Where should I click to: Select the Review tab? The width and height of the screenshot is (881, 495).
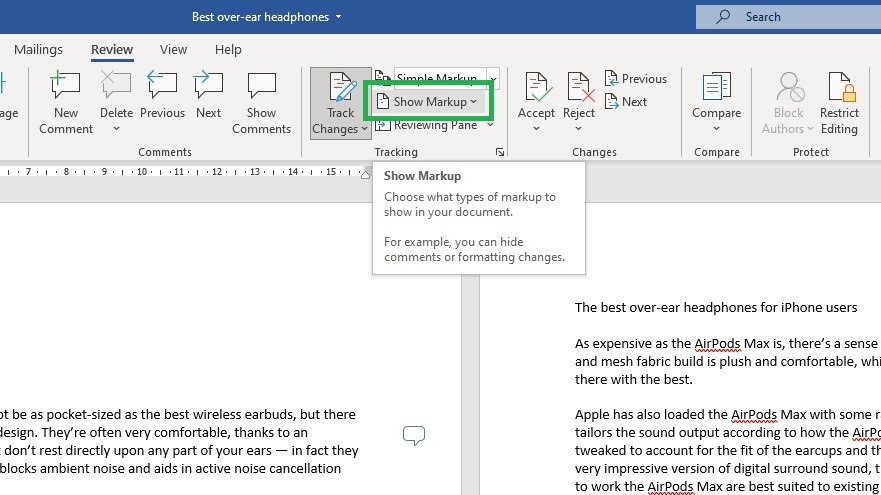(112, 49)
